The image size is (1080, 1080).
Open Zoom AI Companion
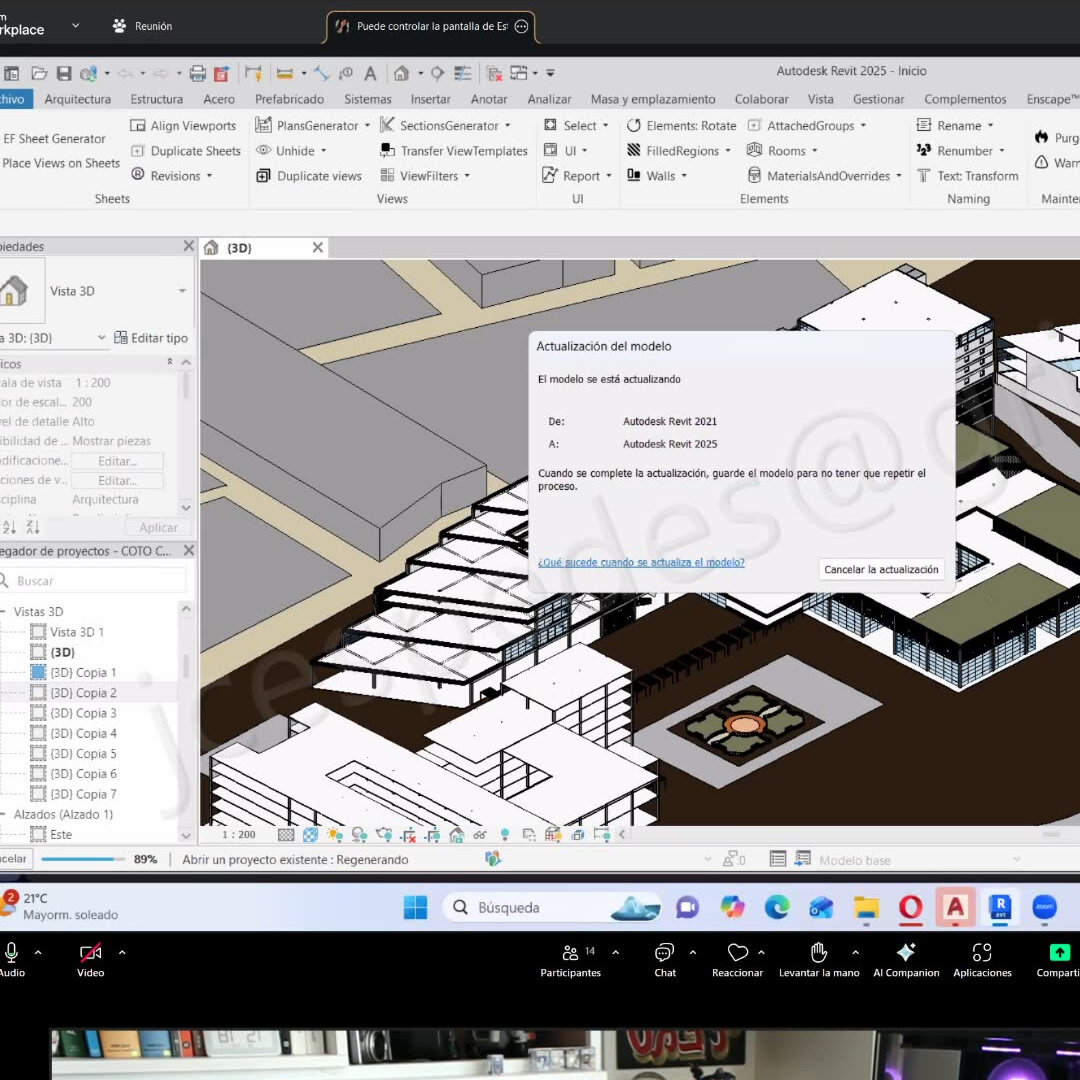click(x=906, y=960)
